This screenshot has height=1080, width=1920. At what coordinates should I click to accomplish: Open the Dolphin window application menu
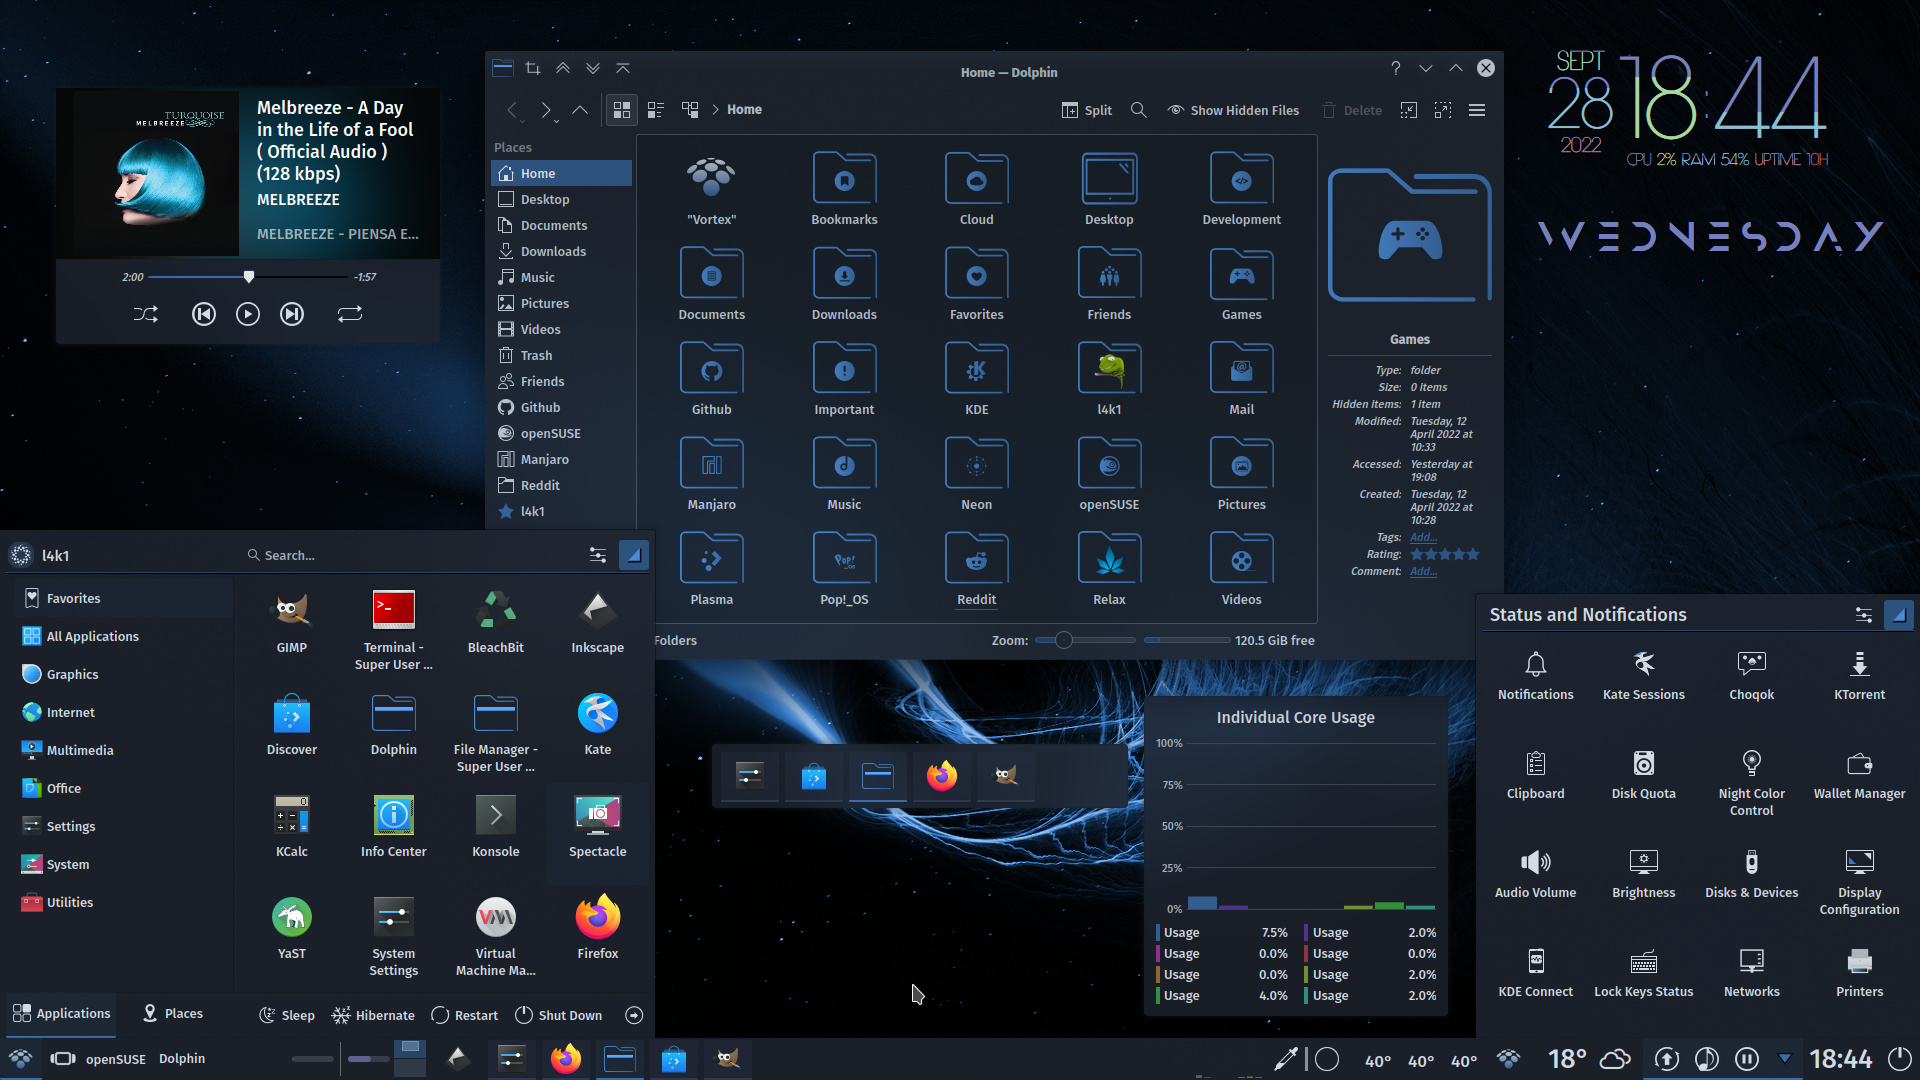(x=503, y=68)
